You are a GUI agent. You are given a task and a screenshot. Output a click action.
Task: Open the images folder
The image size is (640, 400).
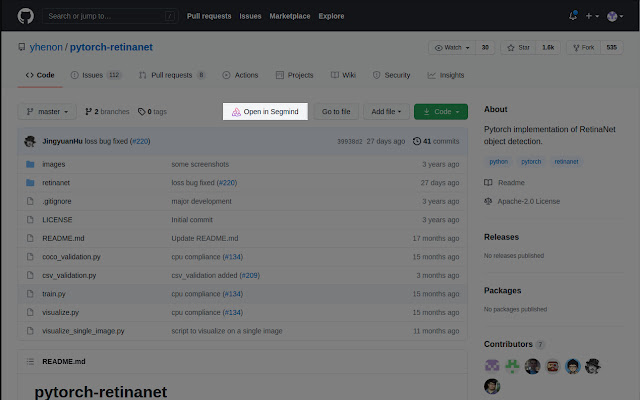[x=54, y=164]
